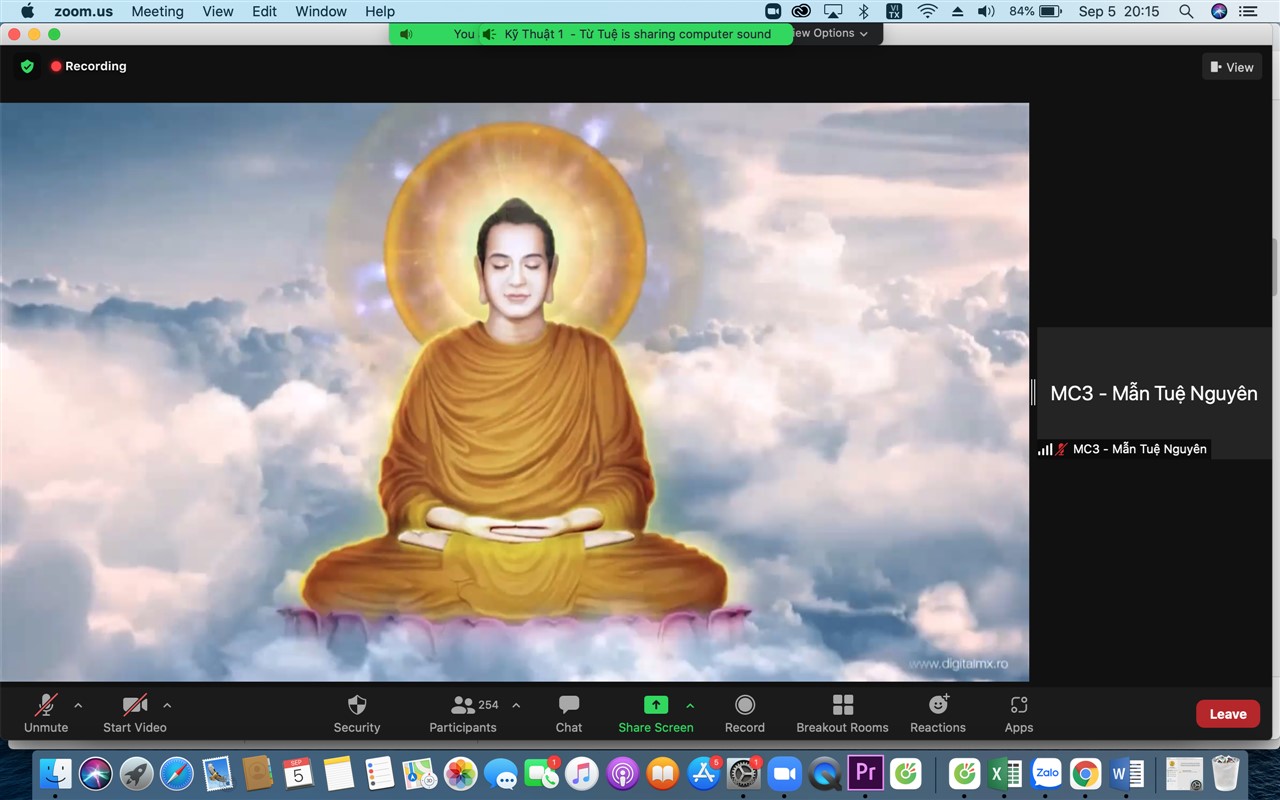Open Adobe Premiere Pro from the Dock
This screenshot has height=800, width=1280.
[865, 773]
